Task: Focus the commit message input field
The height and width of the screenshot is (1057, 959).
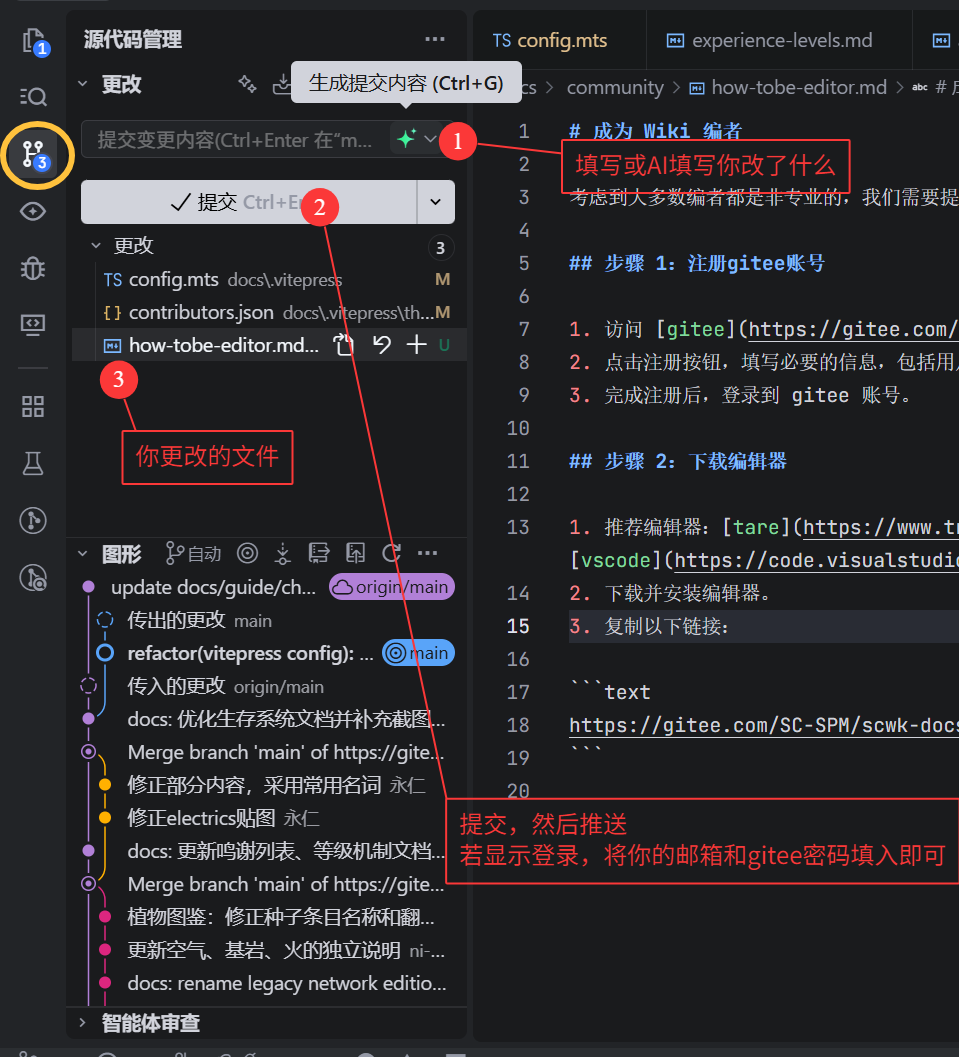Action: click(x=236, y=140)
